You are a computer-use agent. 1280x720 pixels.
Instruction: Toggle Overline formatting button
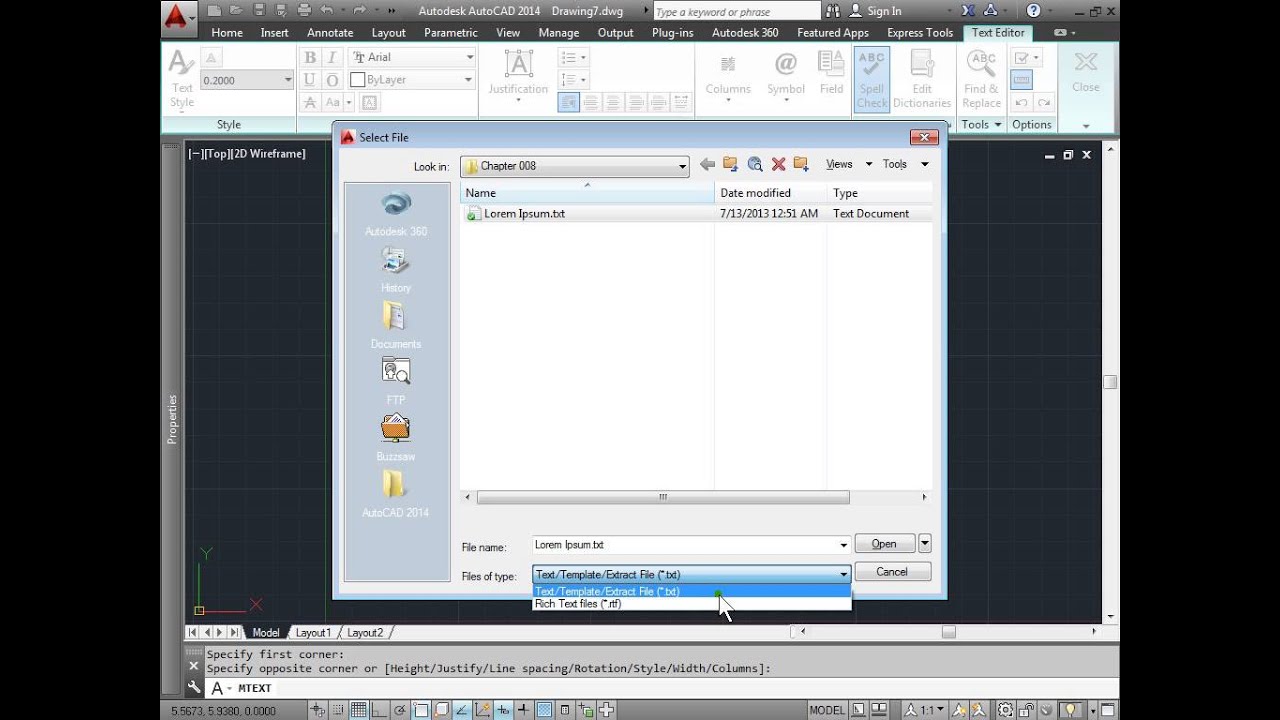click(x=332, y=80)
